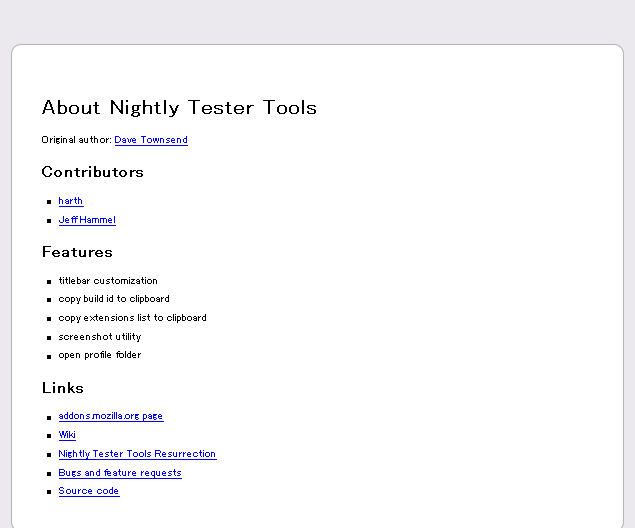Open Nightly Tester Tools Resurrection link
This screenshot has height=528, width=635.
click(x=137, y=454)
